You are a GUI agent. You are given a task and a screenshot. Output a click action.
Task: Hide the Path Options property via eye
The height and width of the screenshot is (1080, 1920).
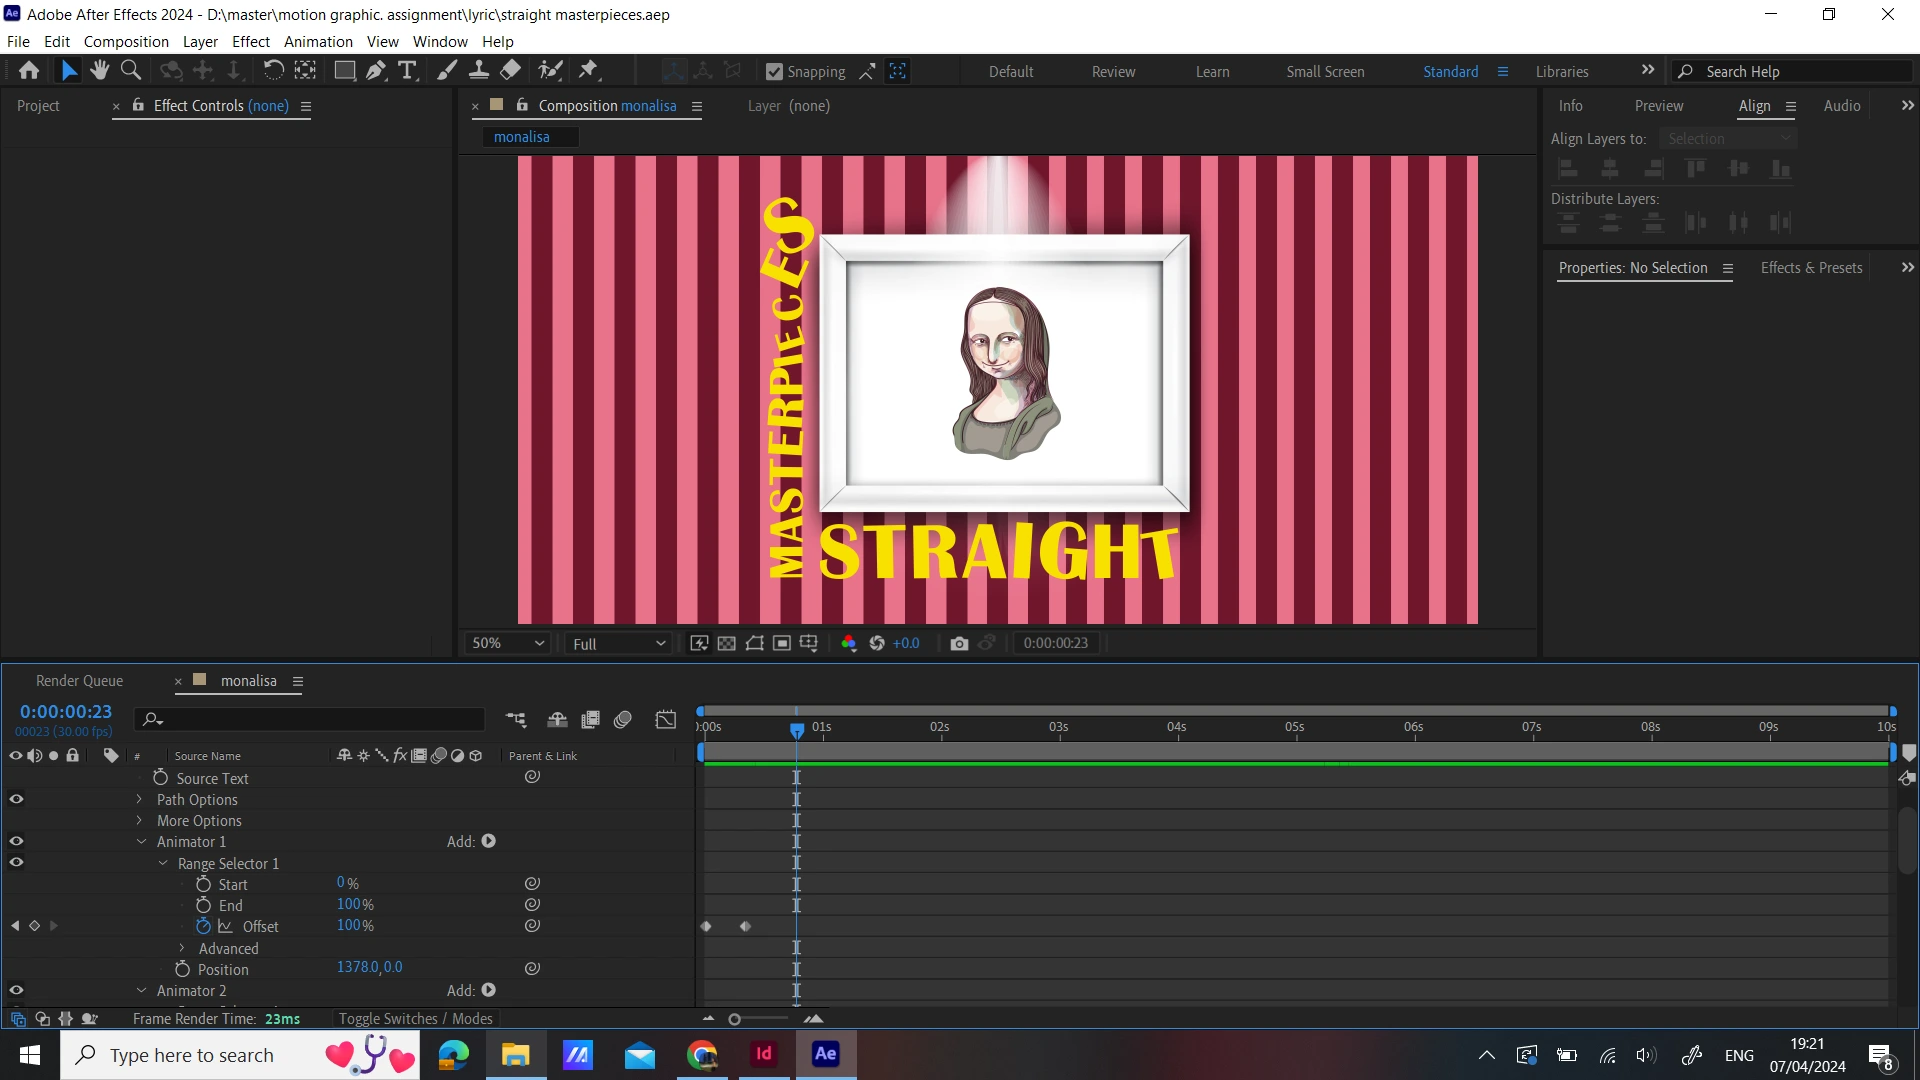[x=16, y=800]
